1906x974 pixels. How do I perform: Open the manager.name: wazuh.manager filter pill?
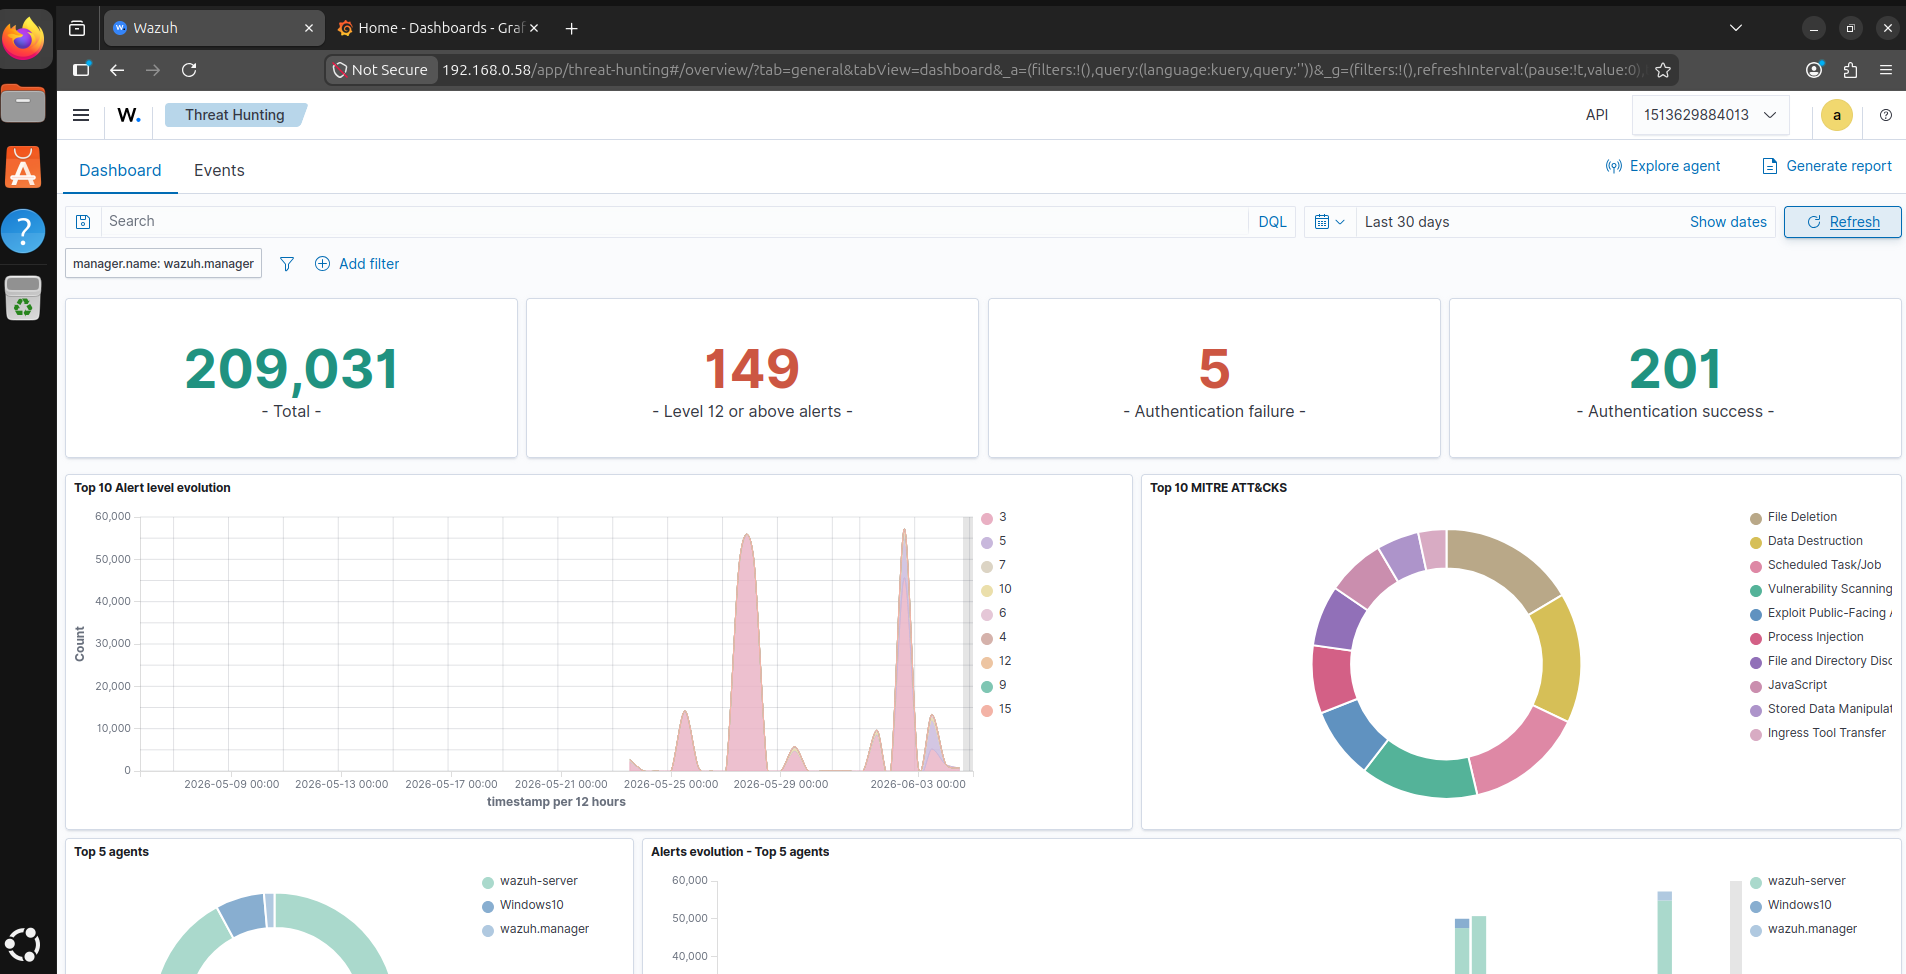point(164,264)
